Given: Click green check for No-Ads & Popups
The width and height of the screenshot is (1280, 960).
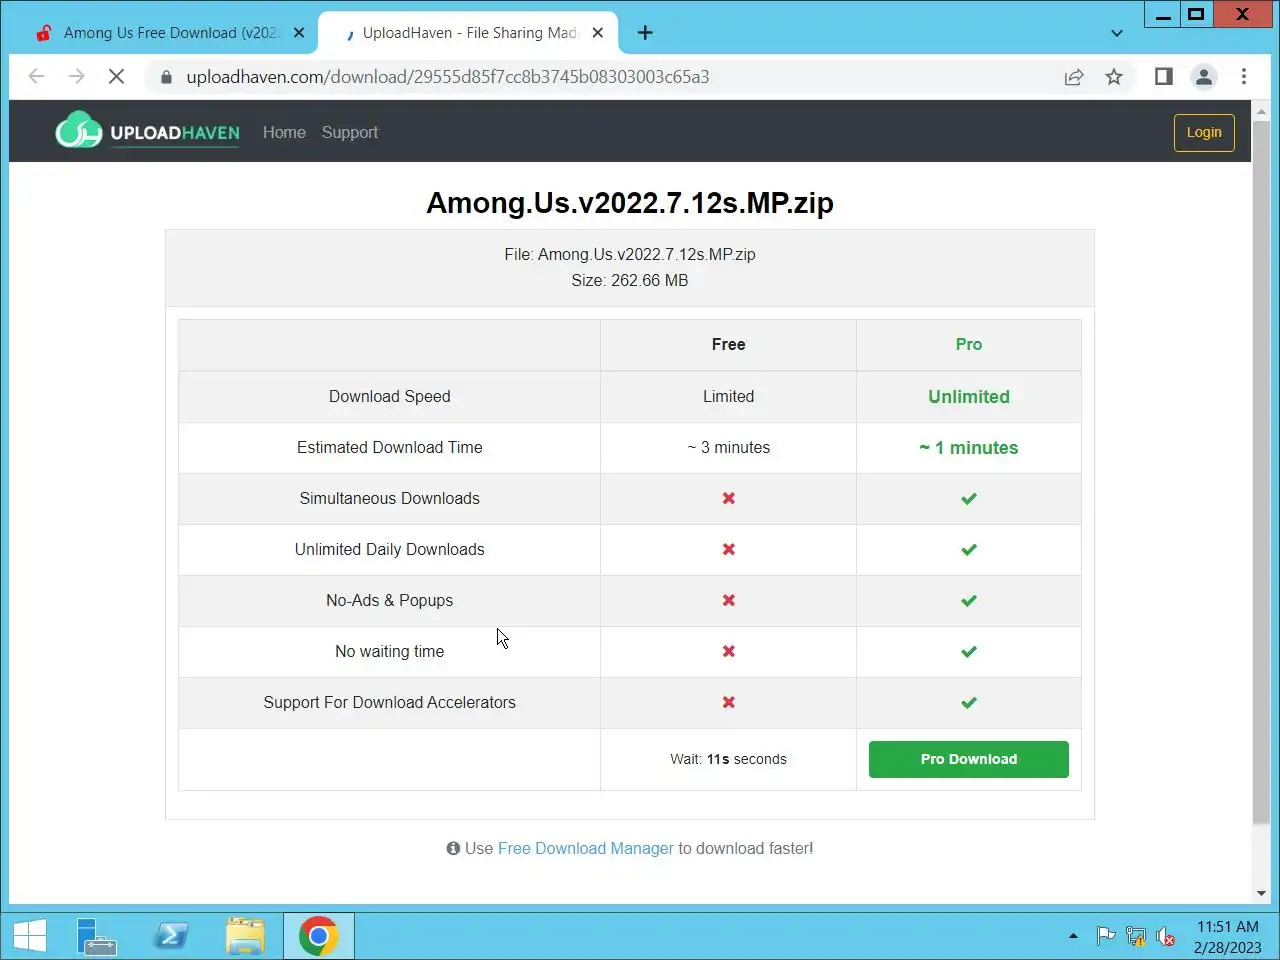Looking at the screenshot, I should (969, 600).
